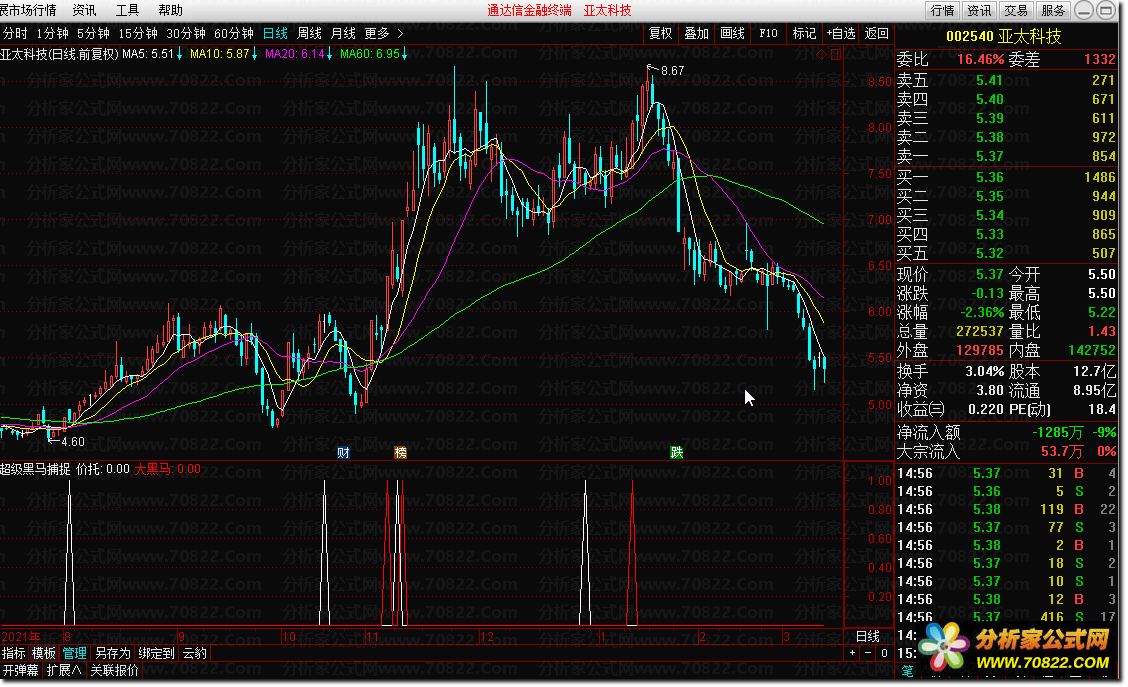The height and width of the screenshot is (687, 1128).
Task: Click month 12 on the timeline axis
Action: (487, 637)
